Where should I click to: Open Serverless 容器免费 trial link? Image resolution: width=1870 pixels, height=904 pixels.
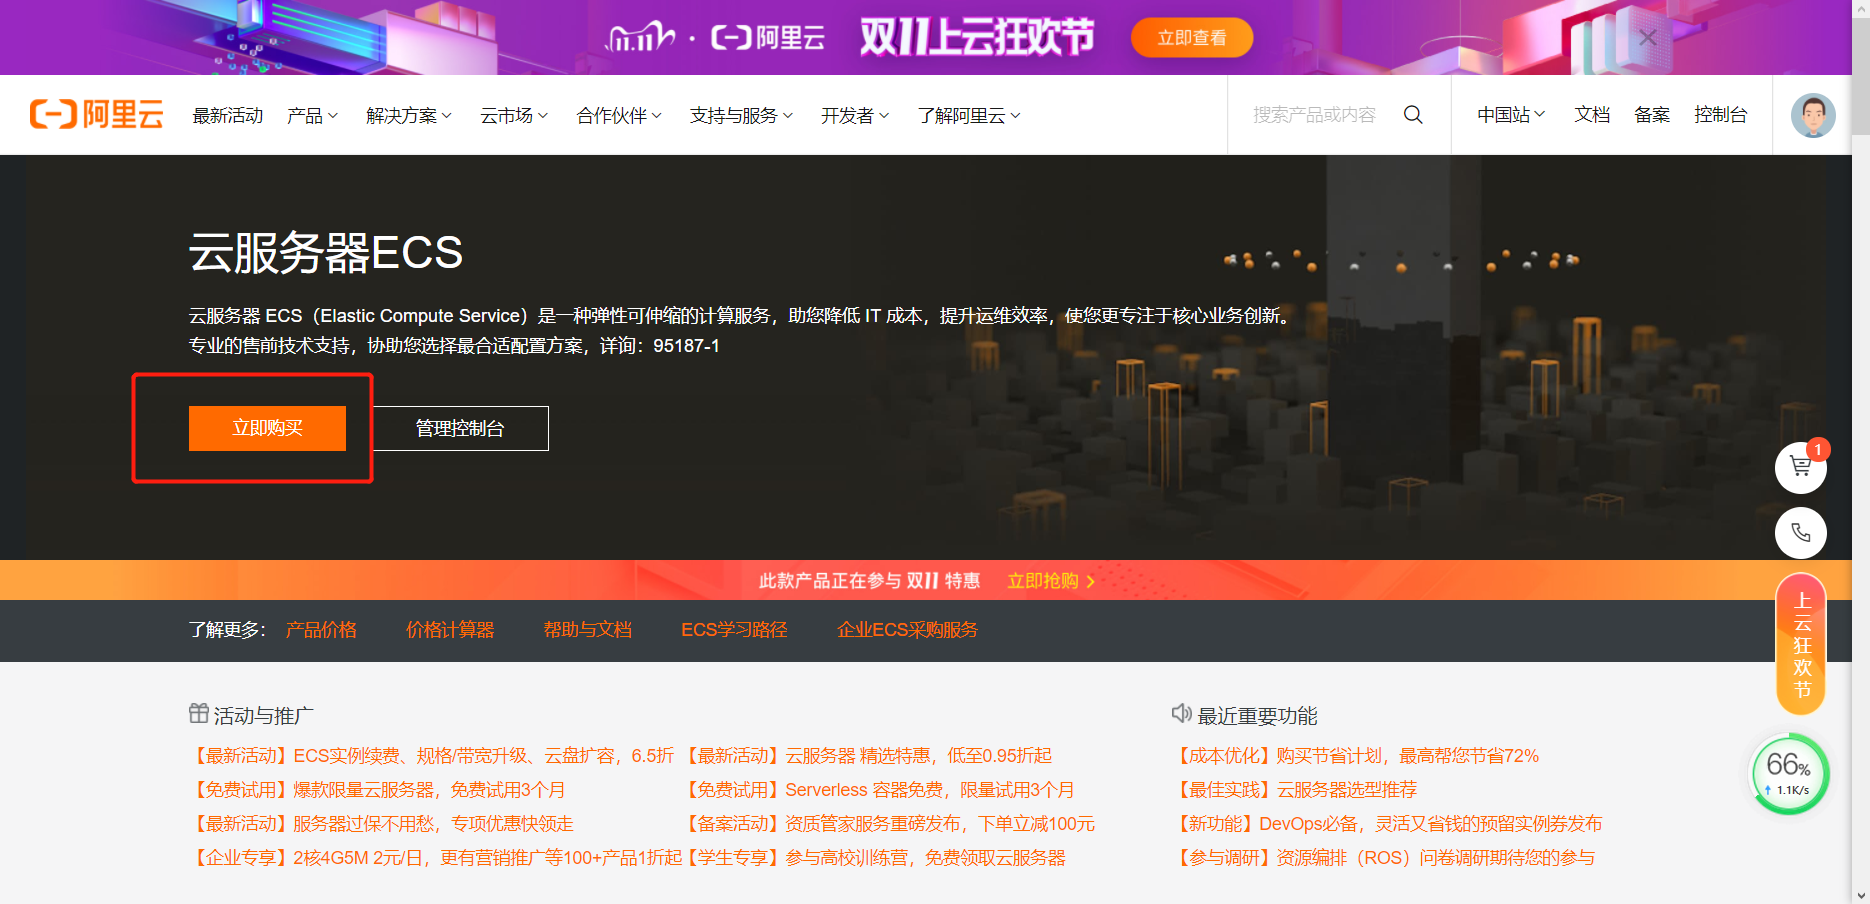coord(878,790)
